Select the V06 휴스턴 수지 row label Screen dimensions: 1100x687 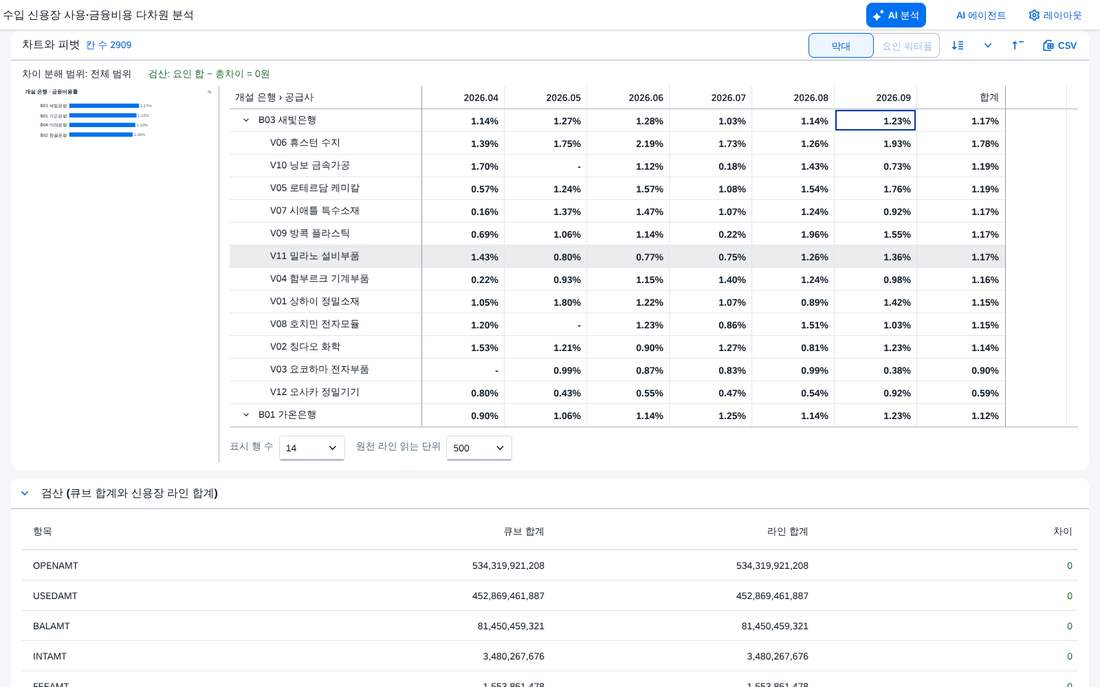(x=304, y=142)
